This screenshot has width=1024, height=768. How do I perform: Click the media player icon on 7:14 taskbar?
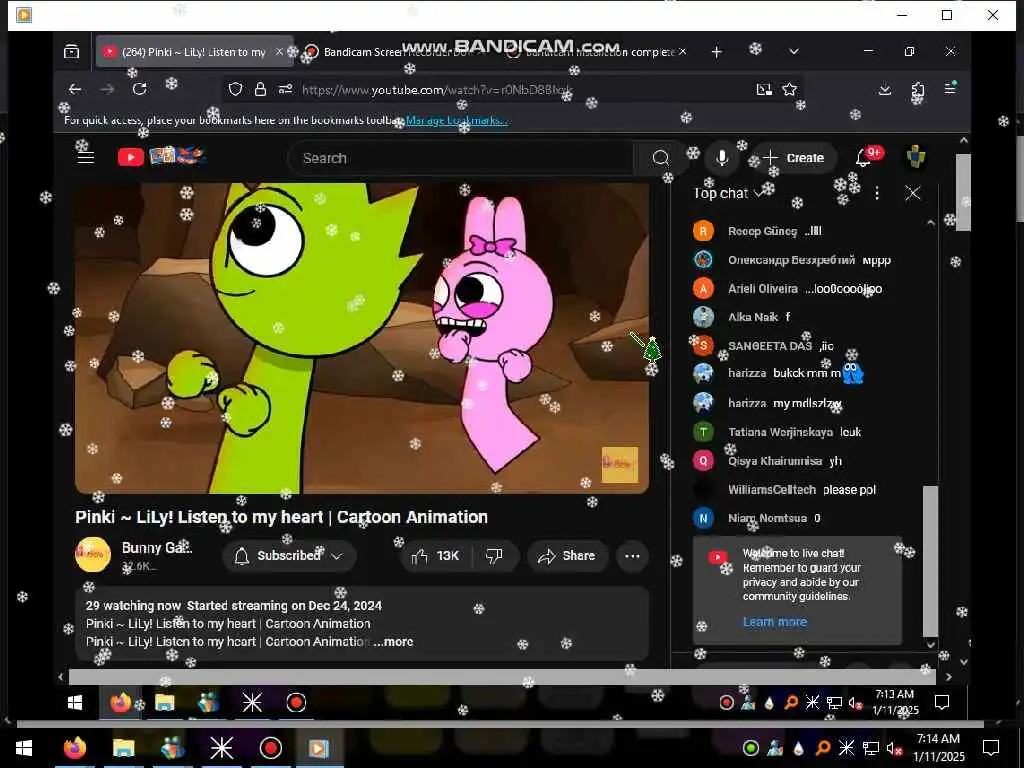[x=319, y=748]
